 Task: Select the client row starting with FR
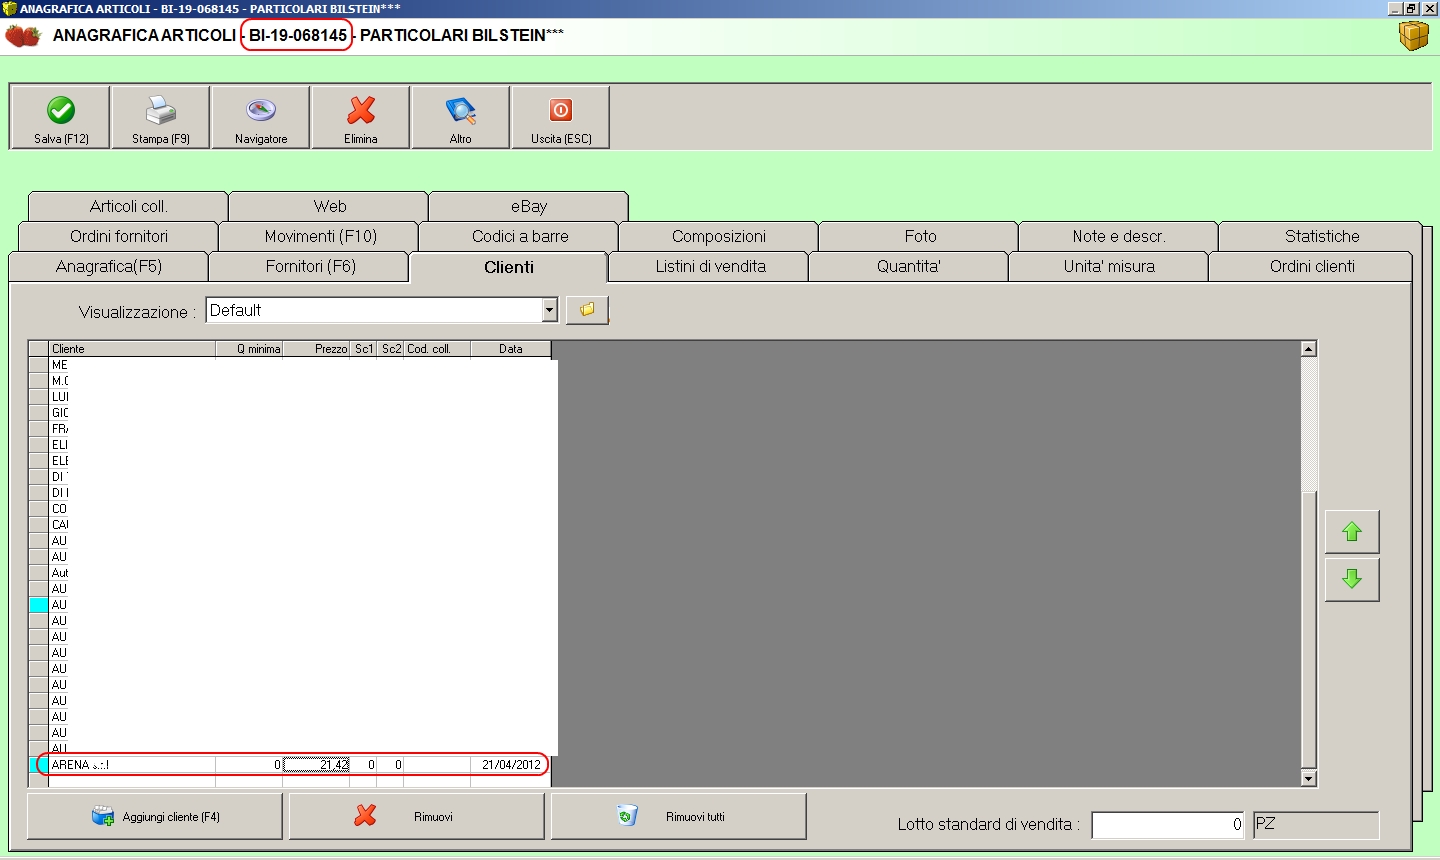pos(60,429)
